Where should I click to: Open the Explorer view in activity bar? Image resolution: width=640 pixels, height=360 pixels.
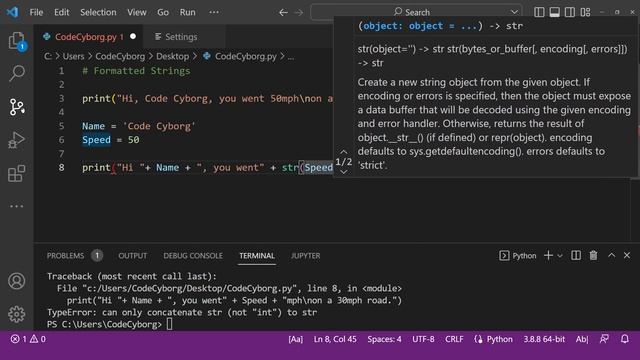pos(17,41)
